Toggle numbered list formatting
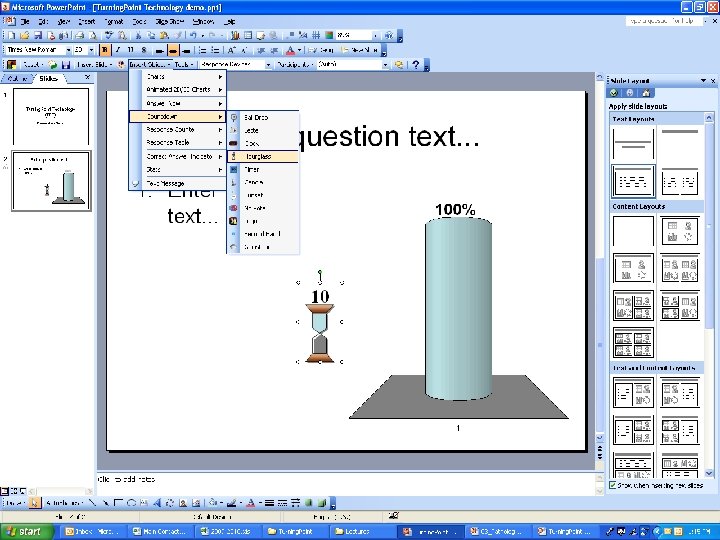This screenshot has width=720, height=540. pyautogui.click(x=202, y=50)
